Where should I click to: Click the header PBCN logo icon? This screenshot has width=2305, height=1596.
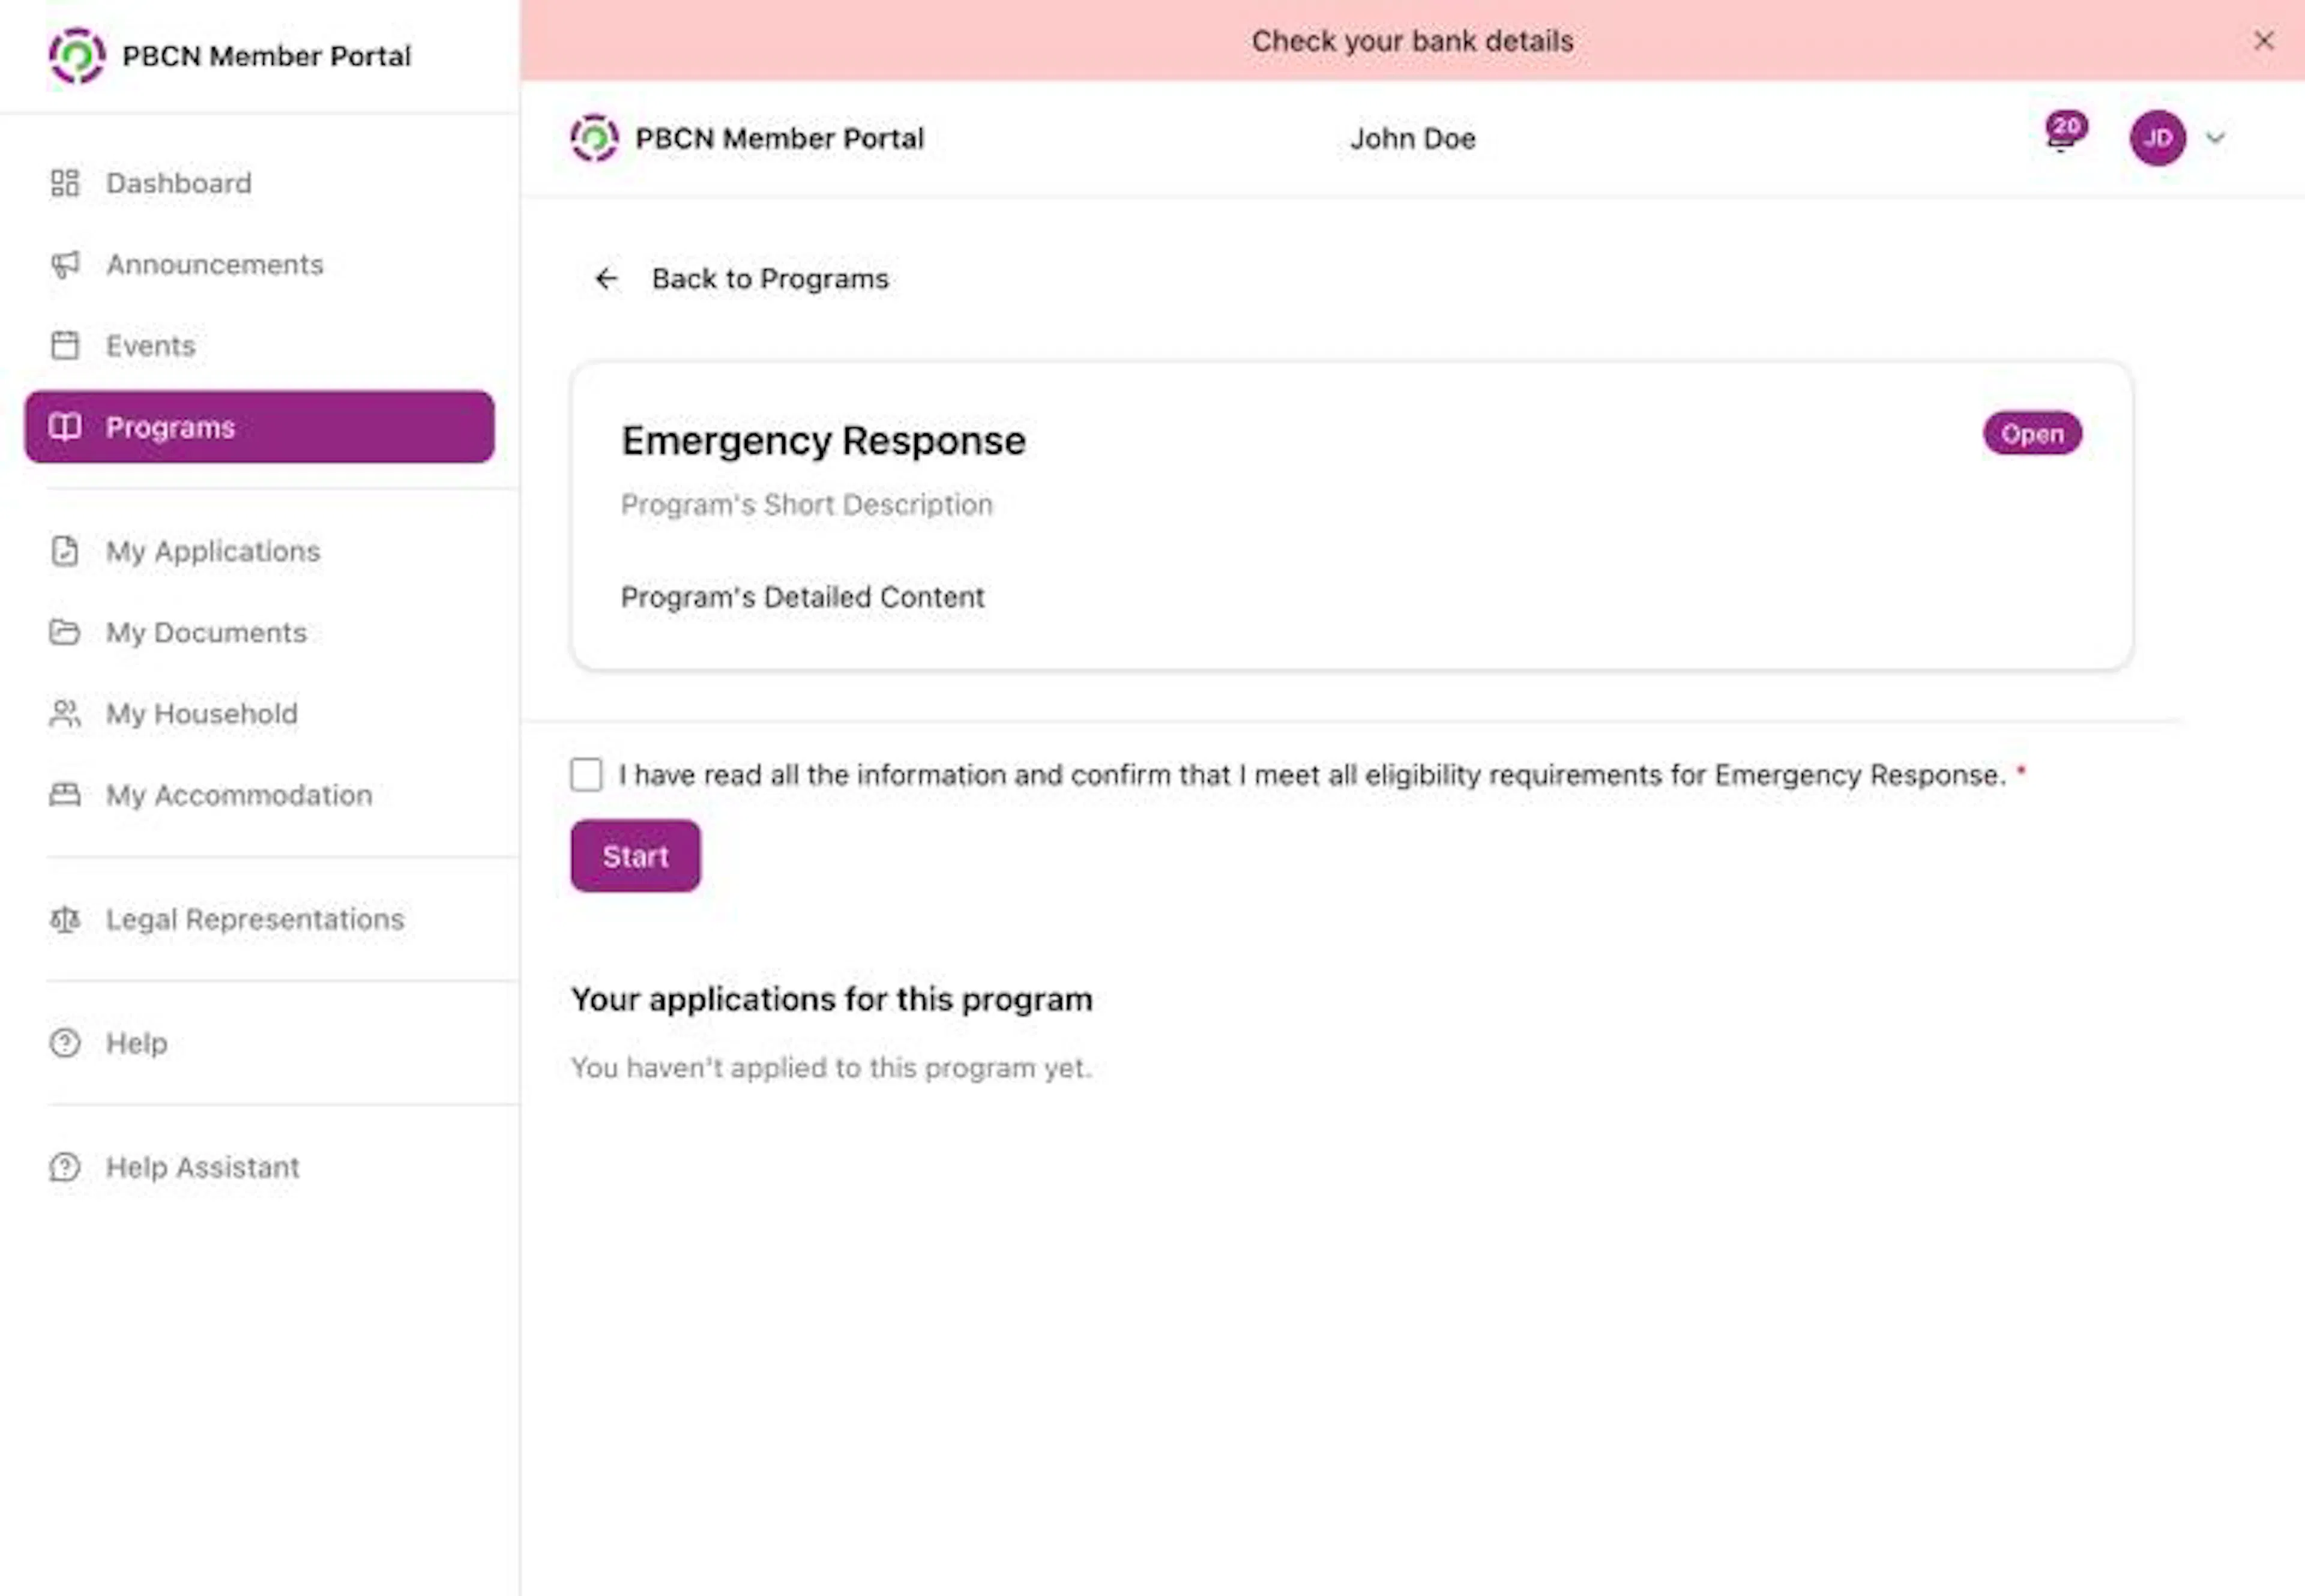point(594,138)
